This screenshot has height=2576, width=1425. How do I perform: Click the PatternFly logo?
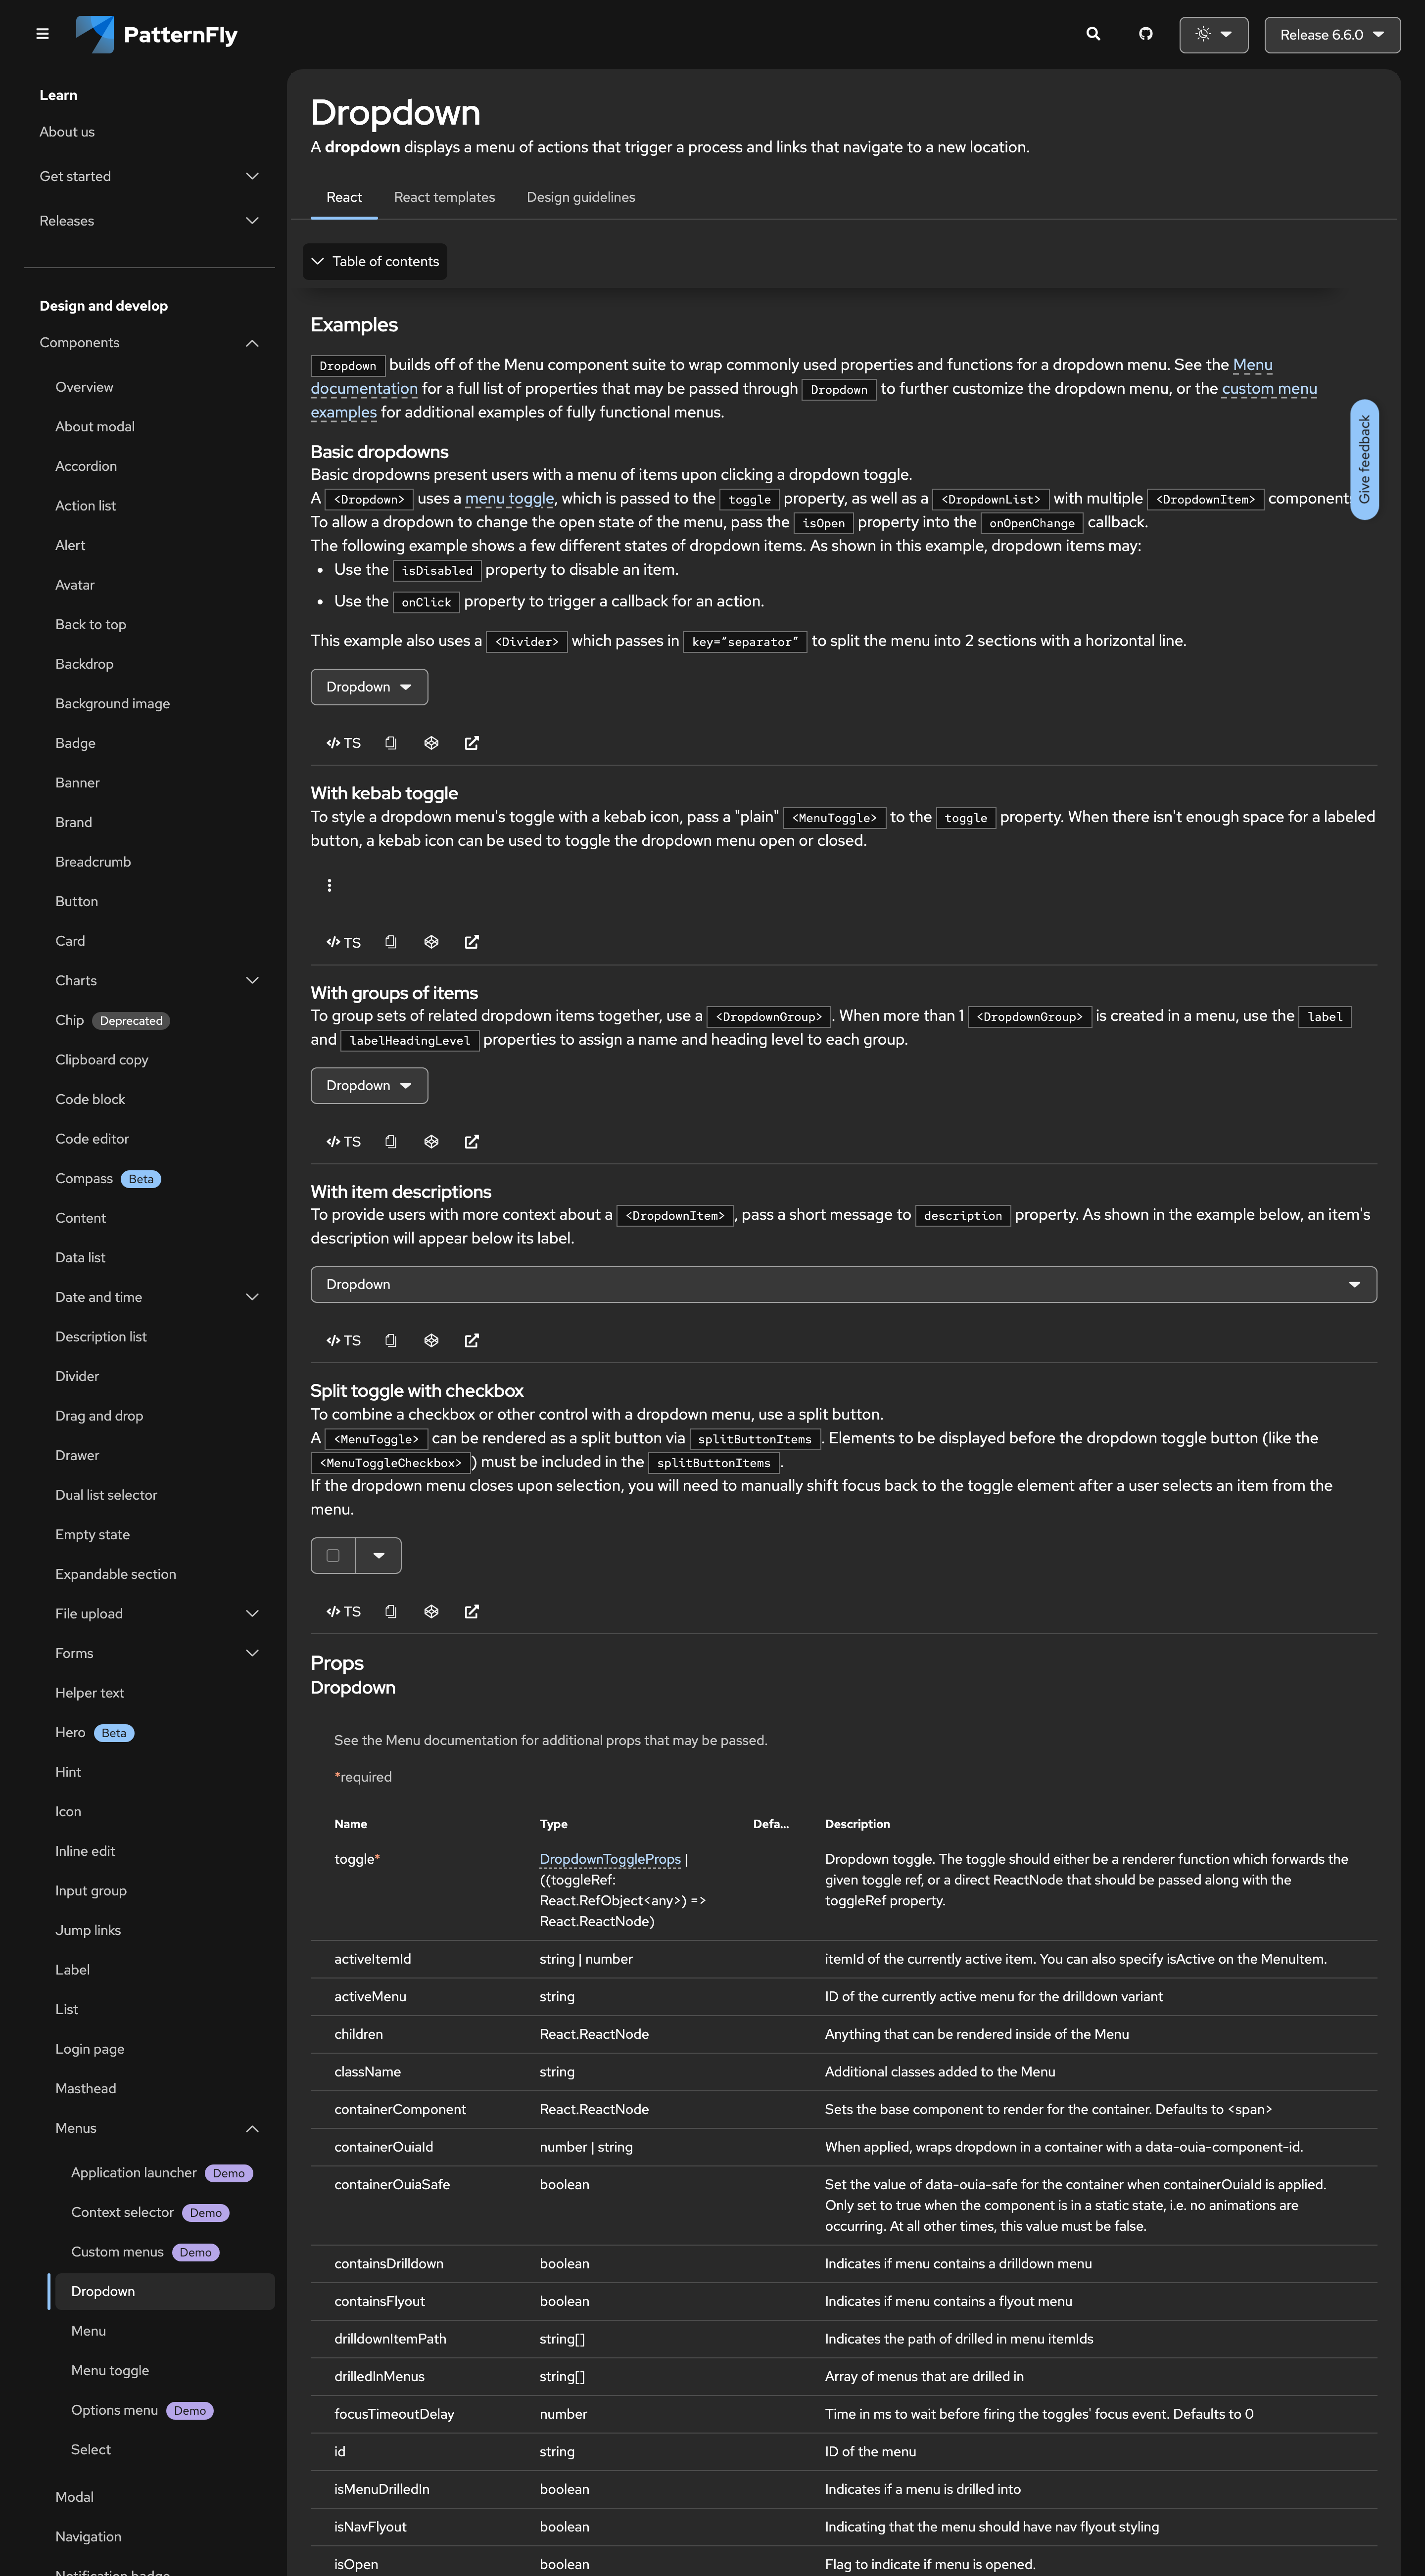click(157, 34)
